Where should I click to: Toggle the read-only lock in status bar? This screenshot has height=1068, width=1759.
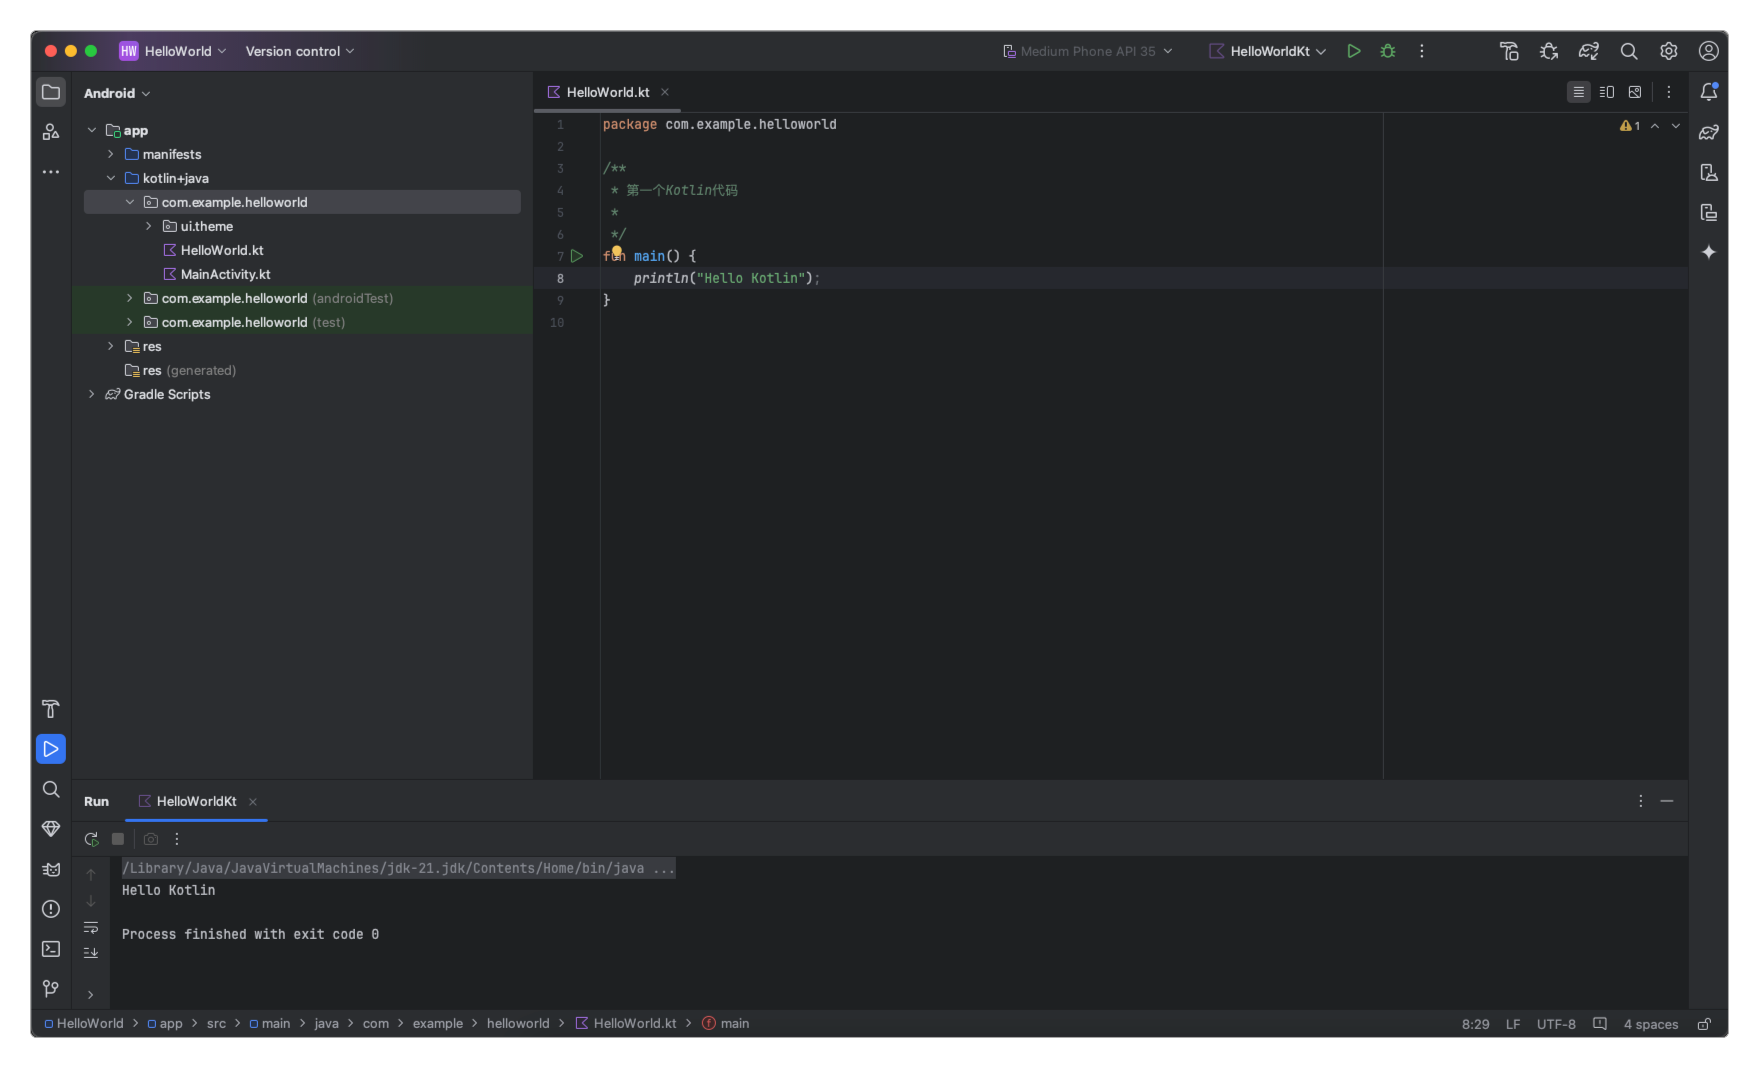click(1704, 1024)
